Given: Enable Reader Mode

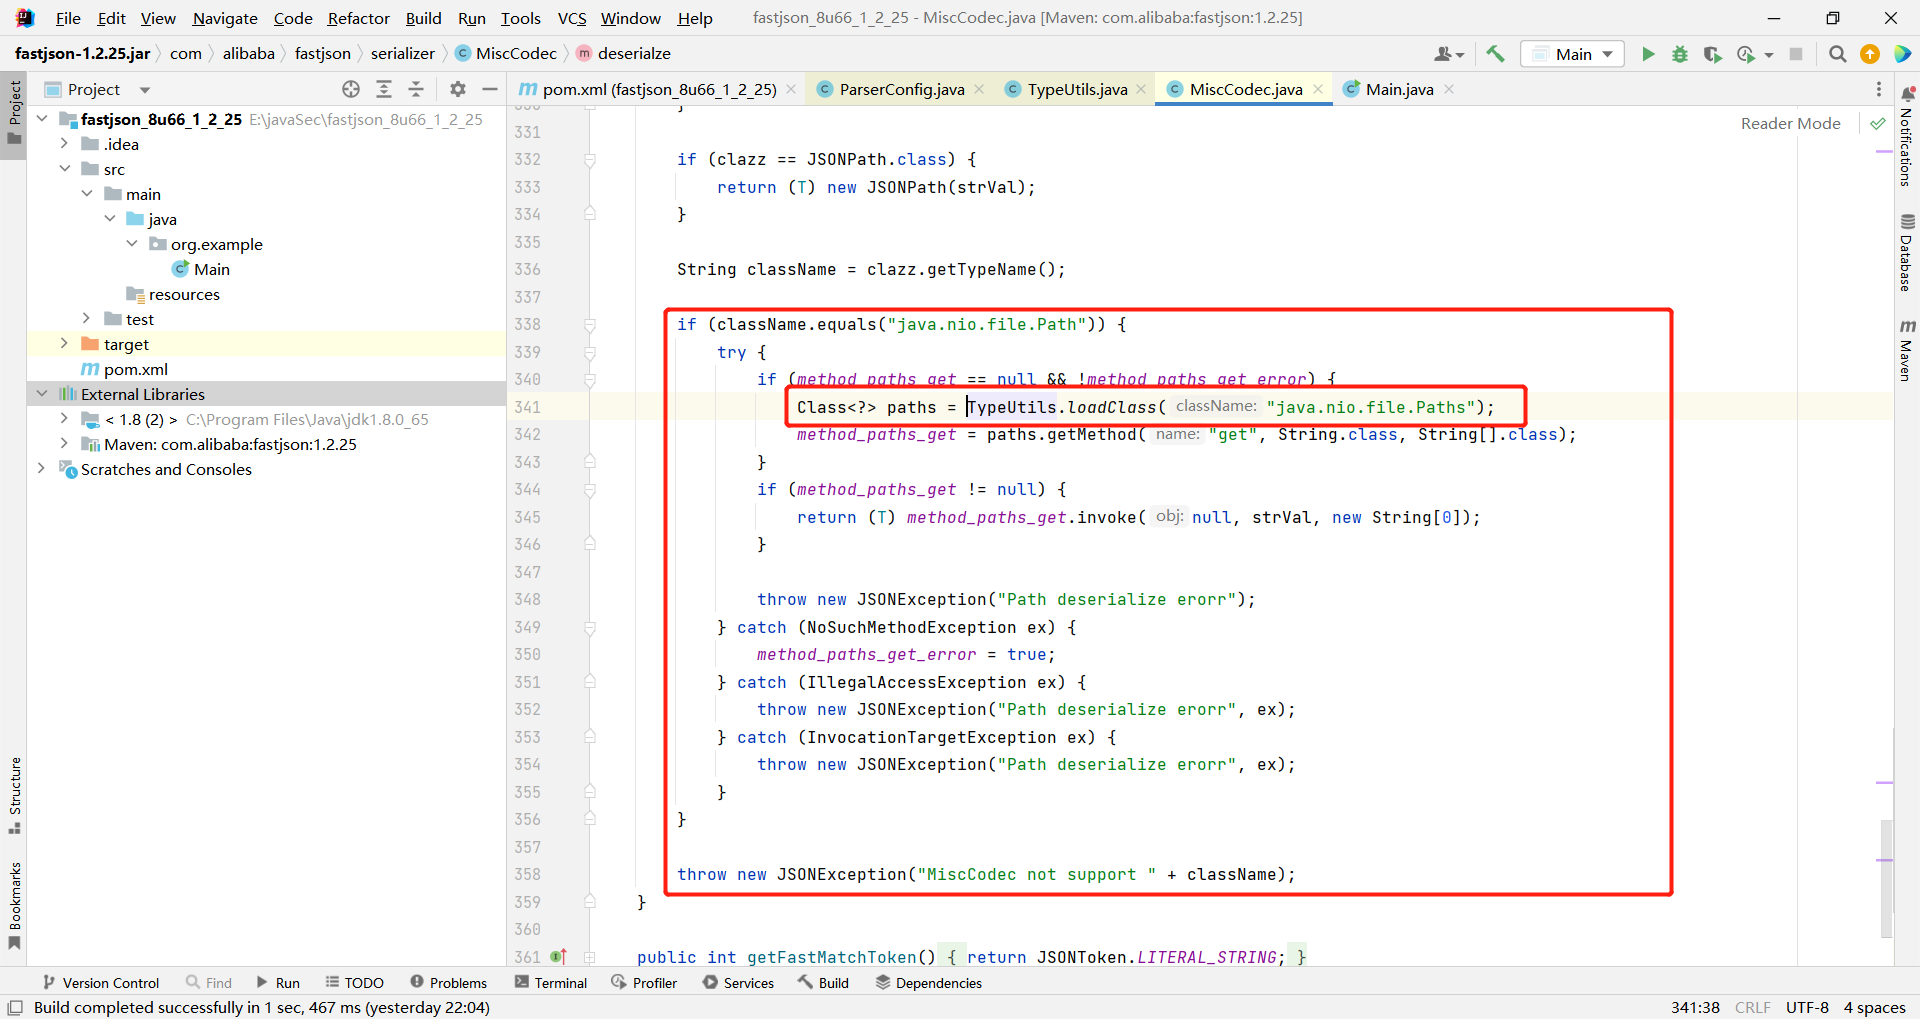Looking at the screenshot, I should [1790, 123].
